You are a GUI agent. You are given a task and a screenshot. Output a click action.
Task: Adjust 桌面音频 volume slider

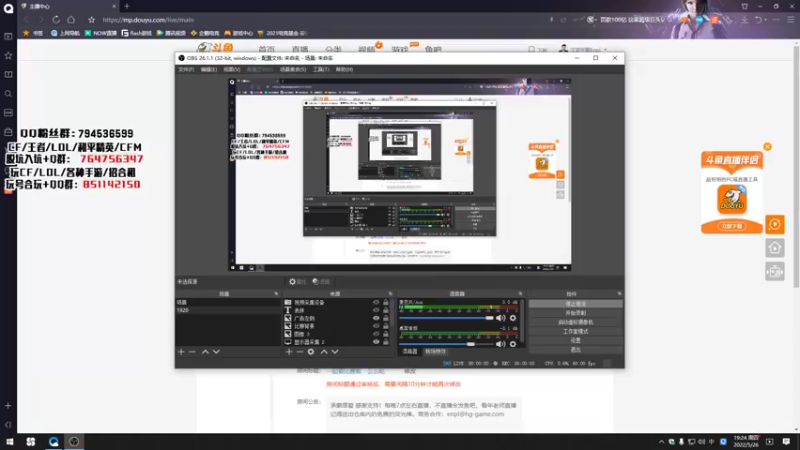(446, 344)
